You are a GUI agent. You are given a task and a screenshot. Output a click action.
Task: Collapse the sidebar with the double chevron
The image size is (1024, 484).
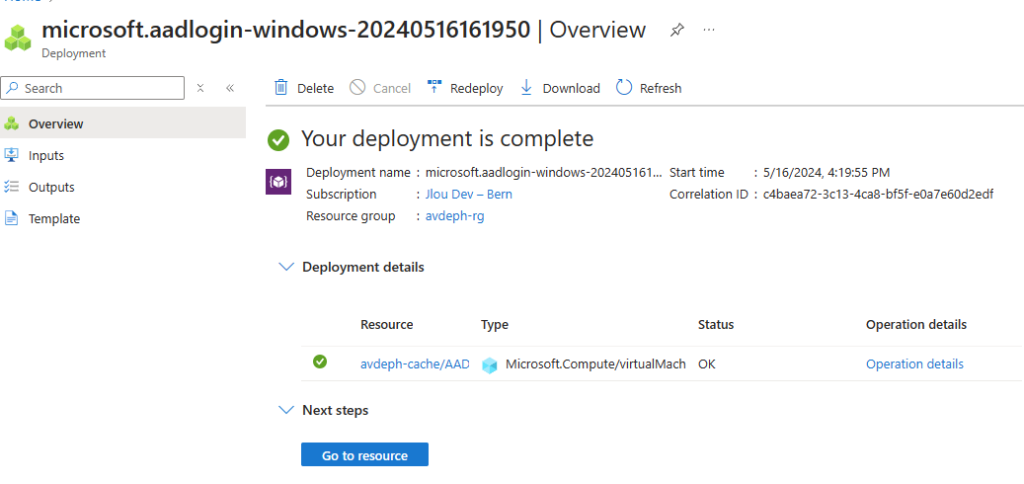point(230,88)
